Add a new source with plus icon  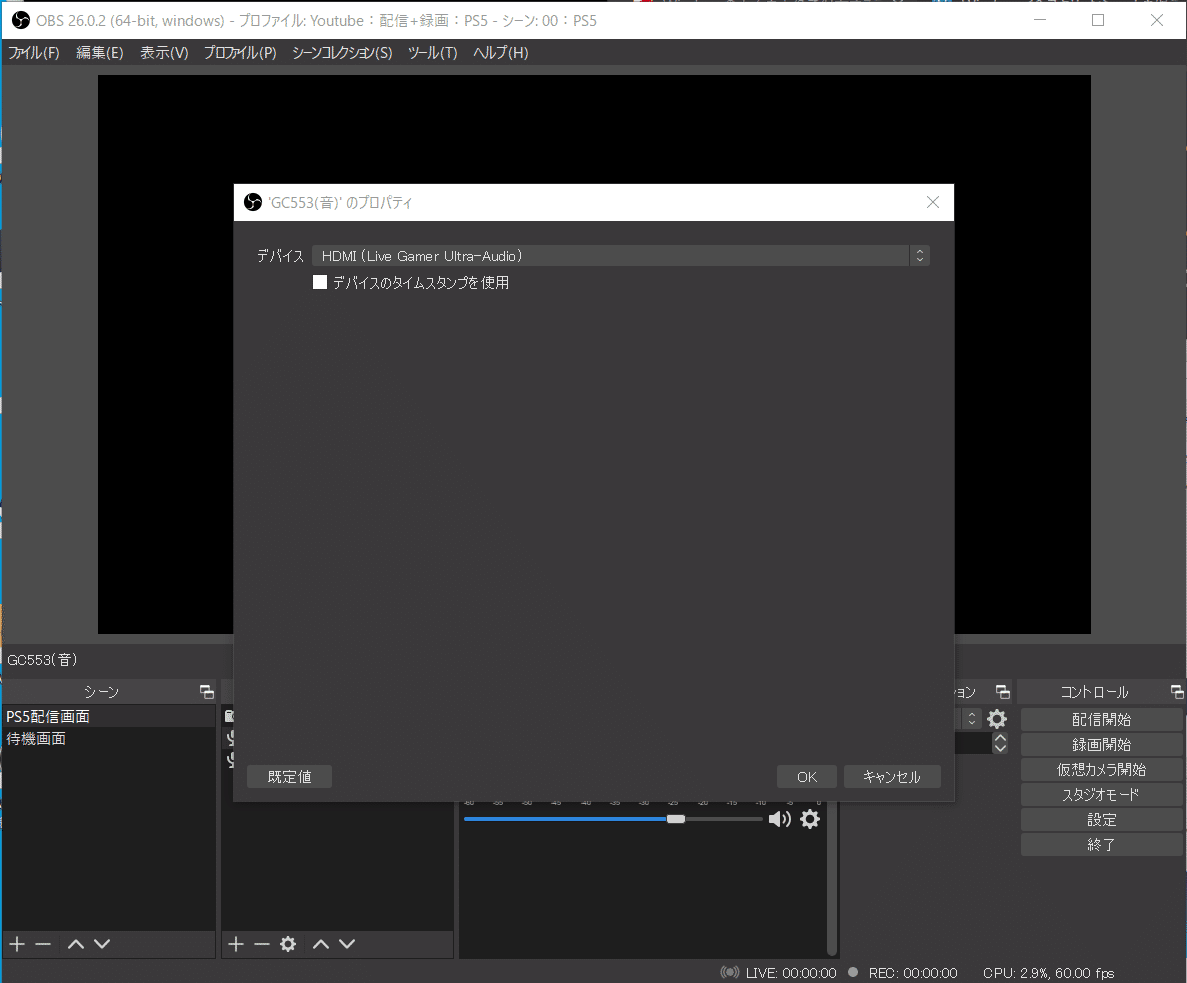(236, 944)
